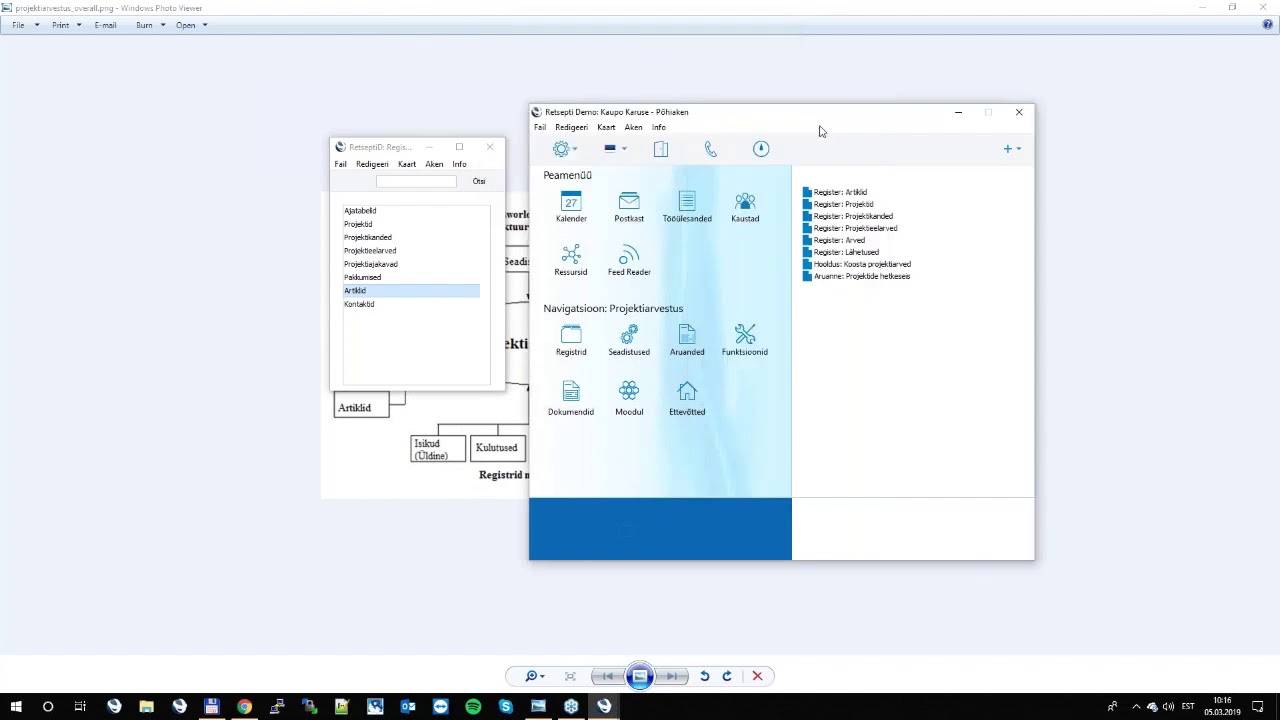
Task: Play the slide show in Photo Viewer
Action: tap(640, 676)
